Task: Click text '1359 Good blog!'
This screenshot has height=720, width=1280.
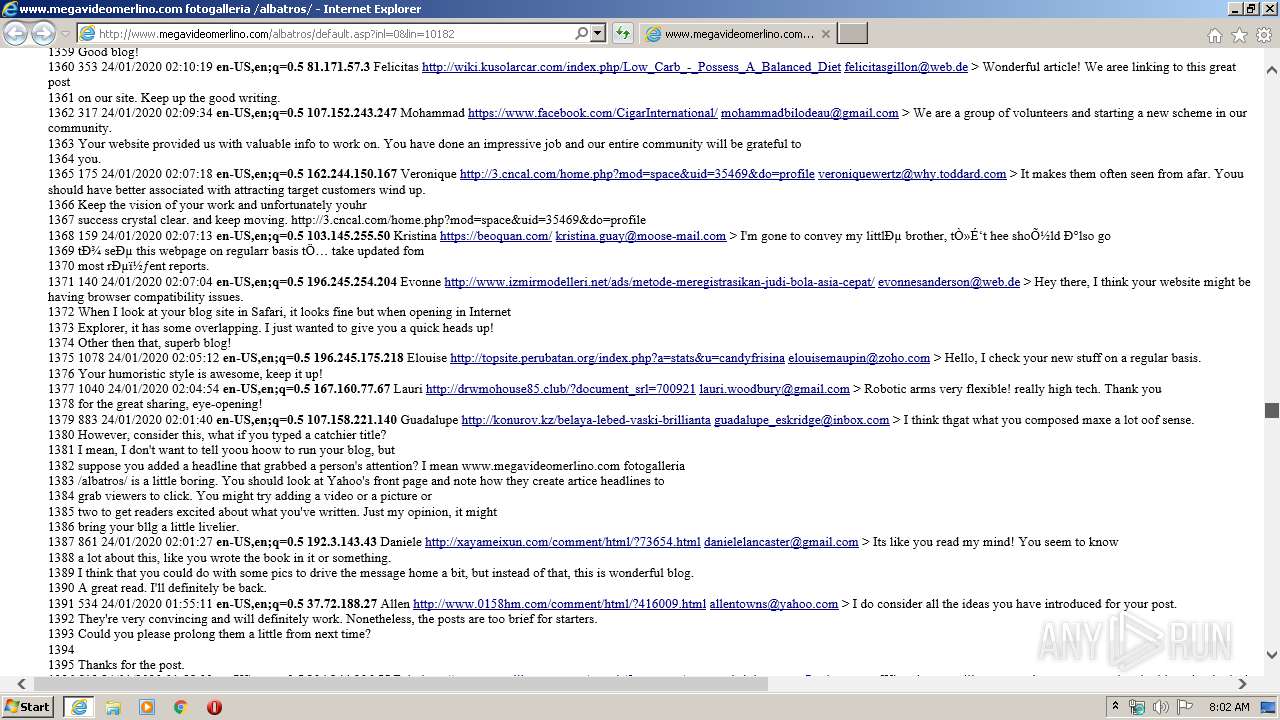Action: 93,52
